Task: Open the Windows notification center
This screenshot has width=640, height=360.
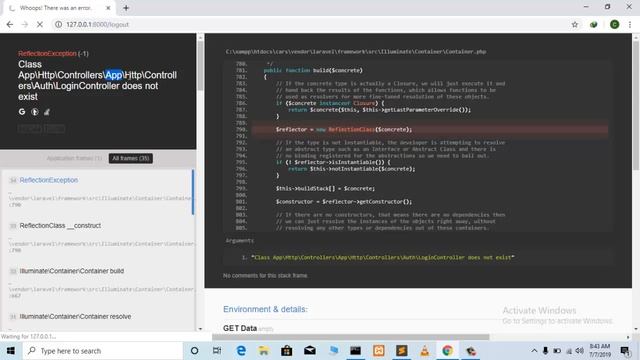Action: [624, 351]
